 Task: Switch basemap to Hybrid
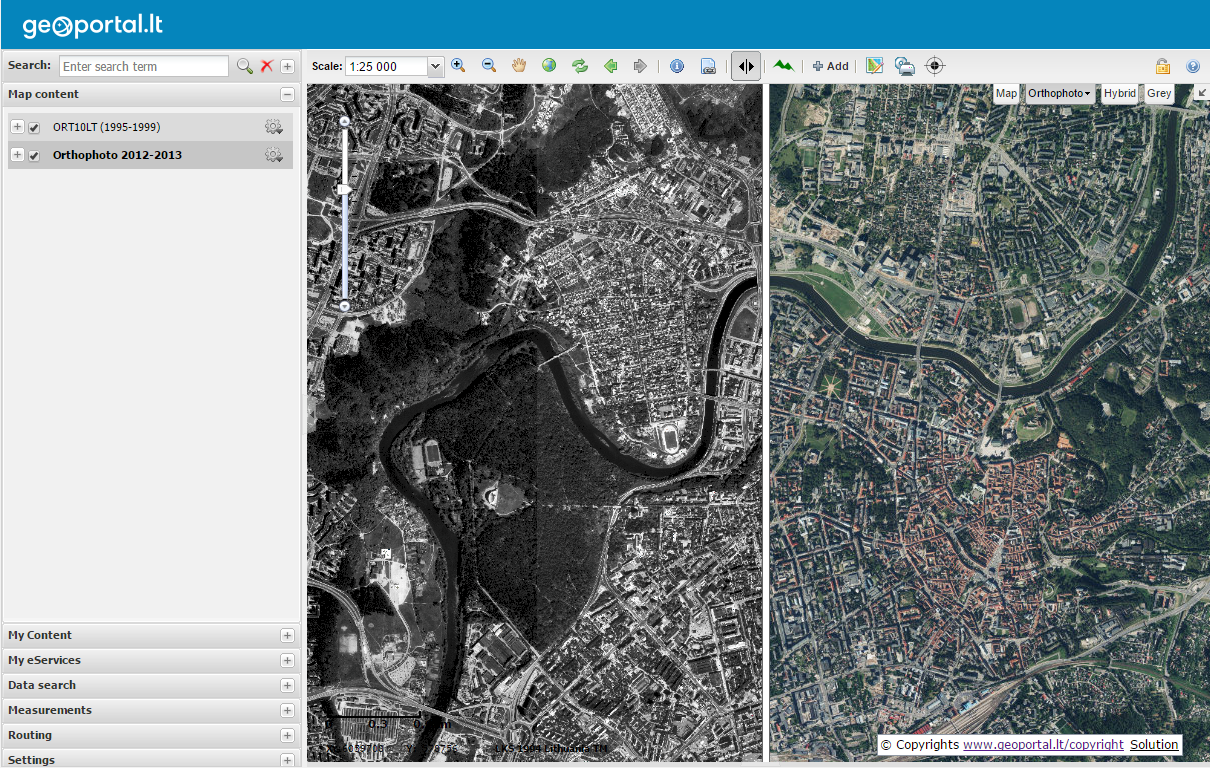tap(1119, 93)
